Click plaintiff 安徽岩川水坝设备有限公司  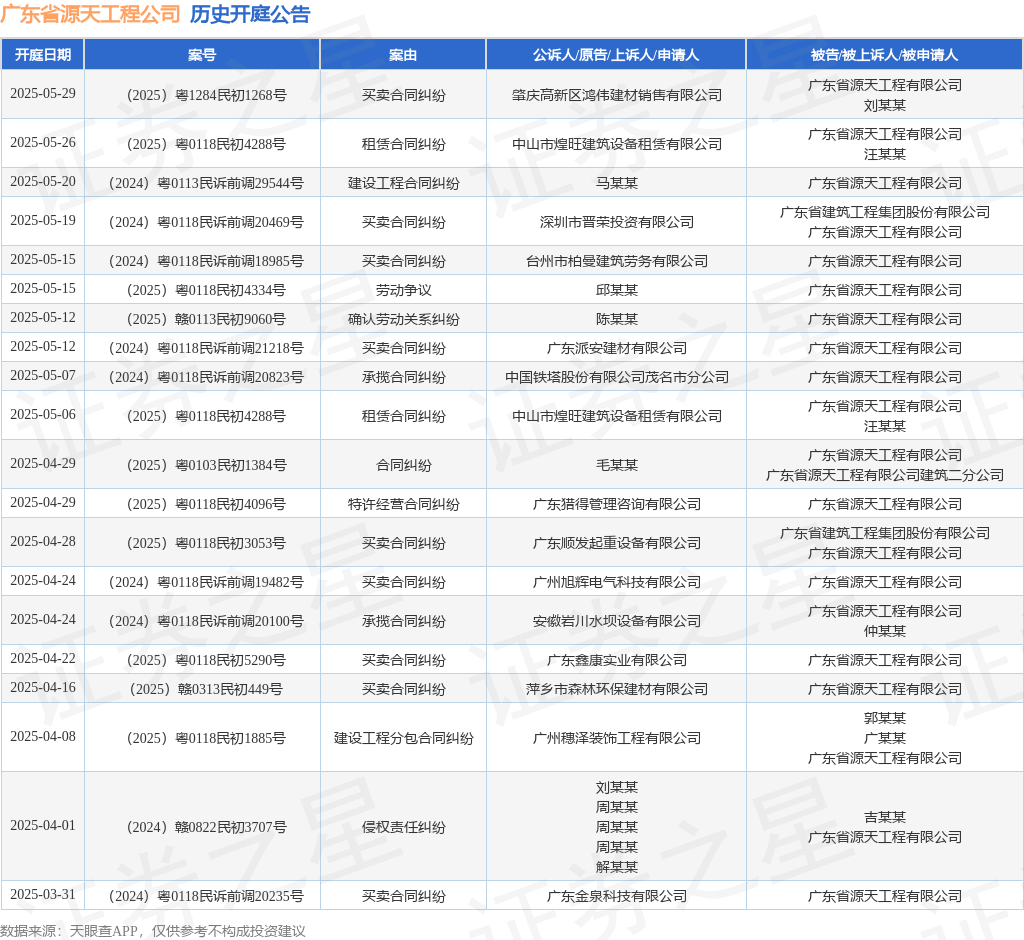[616, 621]
